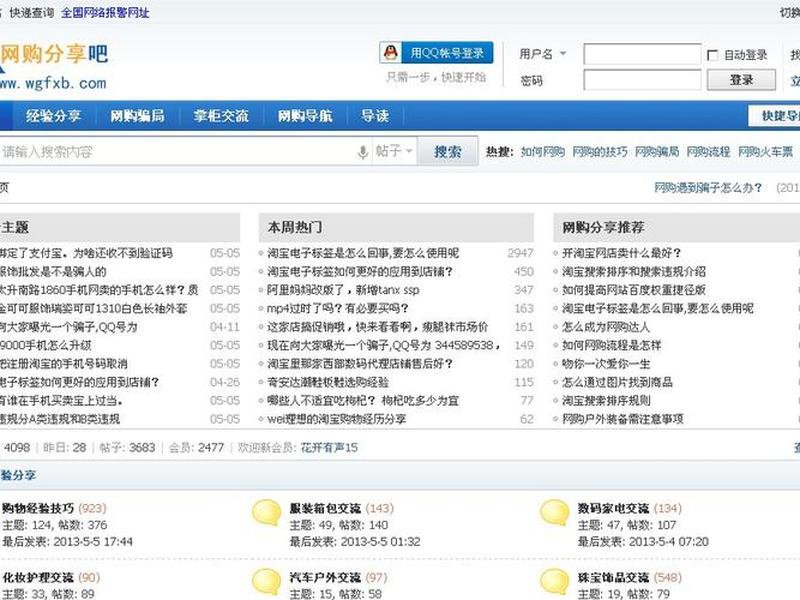Click hot search link 网购流程
The image size is (800, 600).
(708, 152)
